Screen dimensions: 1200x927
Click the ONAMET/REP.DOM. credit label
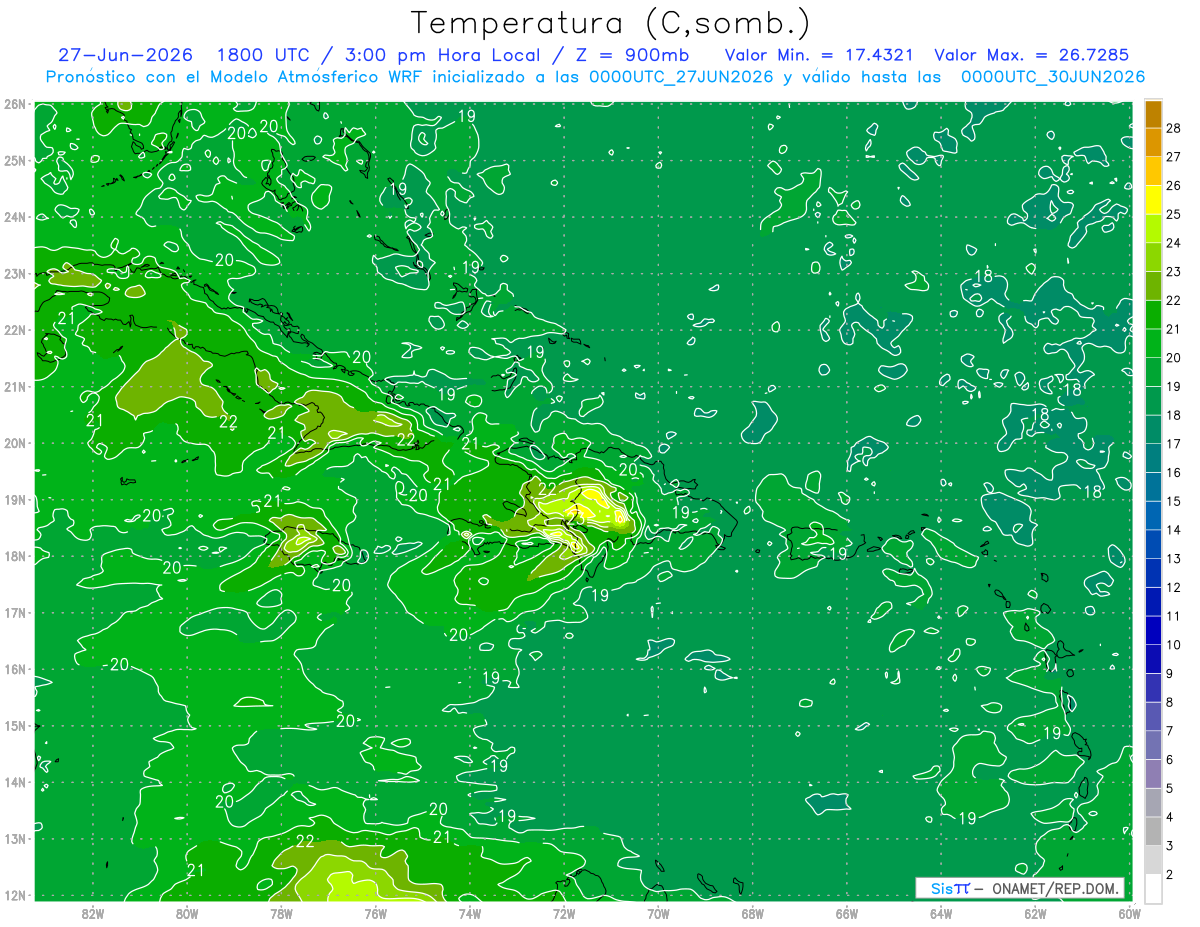click(1057, 888)
